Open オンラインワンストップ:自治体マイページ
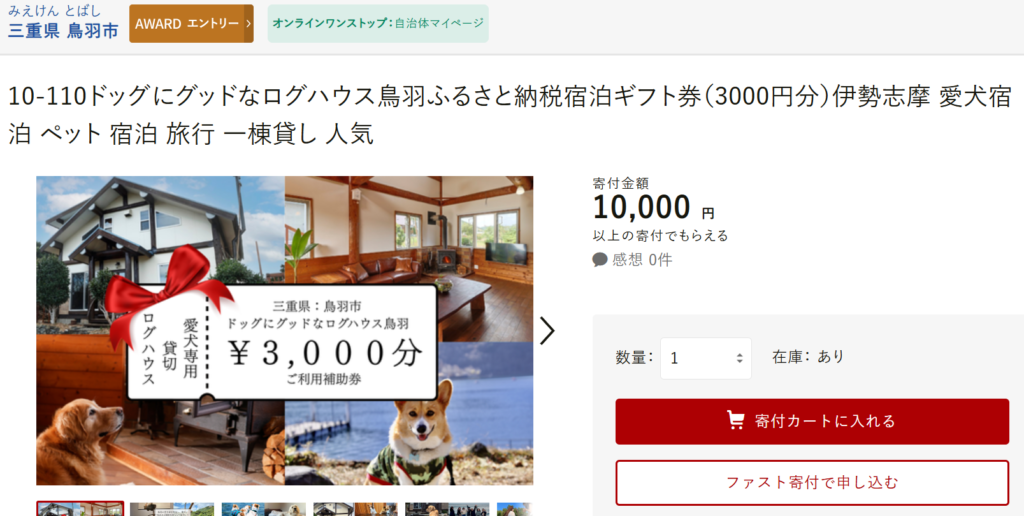This screenshot has width=1024, height=516. click(378, 24)
